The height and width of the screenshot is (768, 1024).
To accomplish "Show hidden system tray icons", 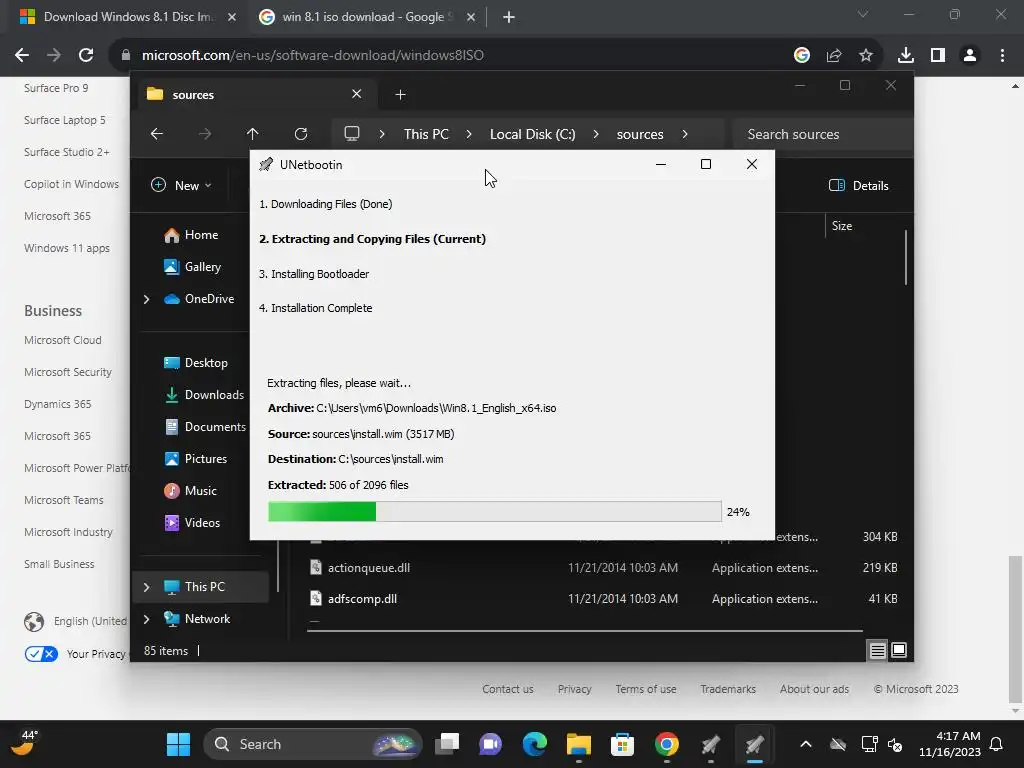I will [806, 744].
